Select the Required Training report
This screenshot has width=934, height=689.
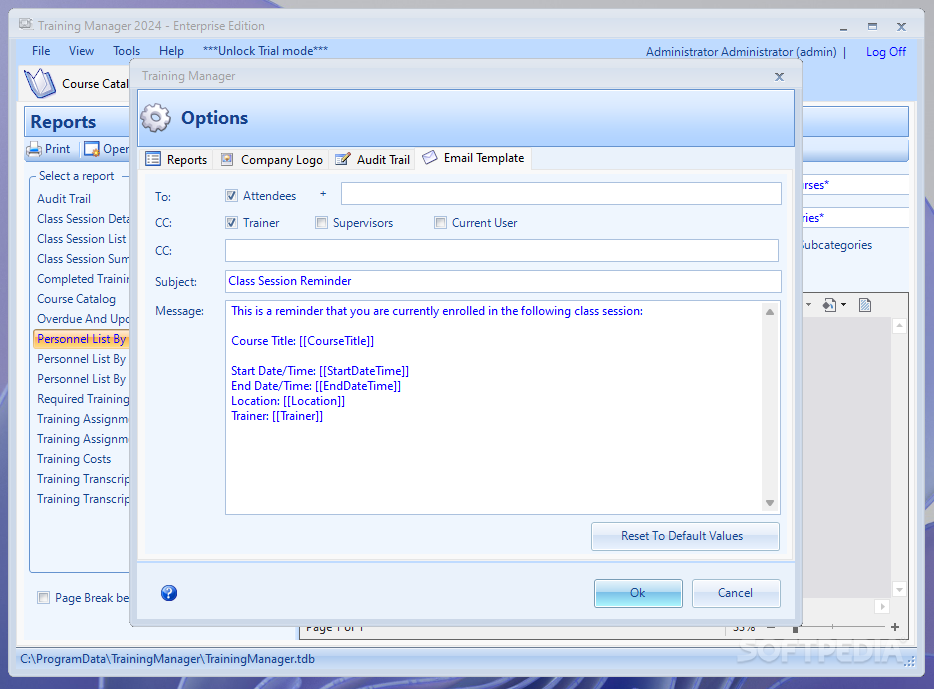pyautogui.click(x=83, y=399)
